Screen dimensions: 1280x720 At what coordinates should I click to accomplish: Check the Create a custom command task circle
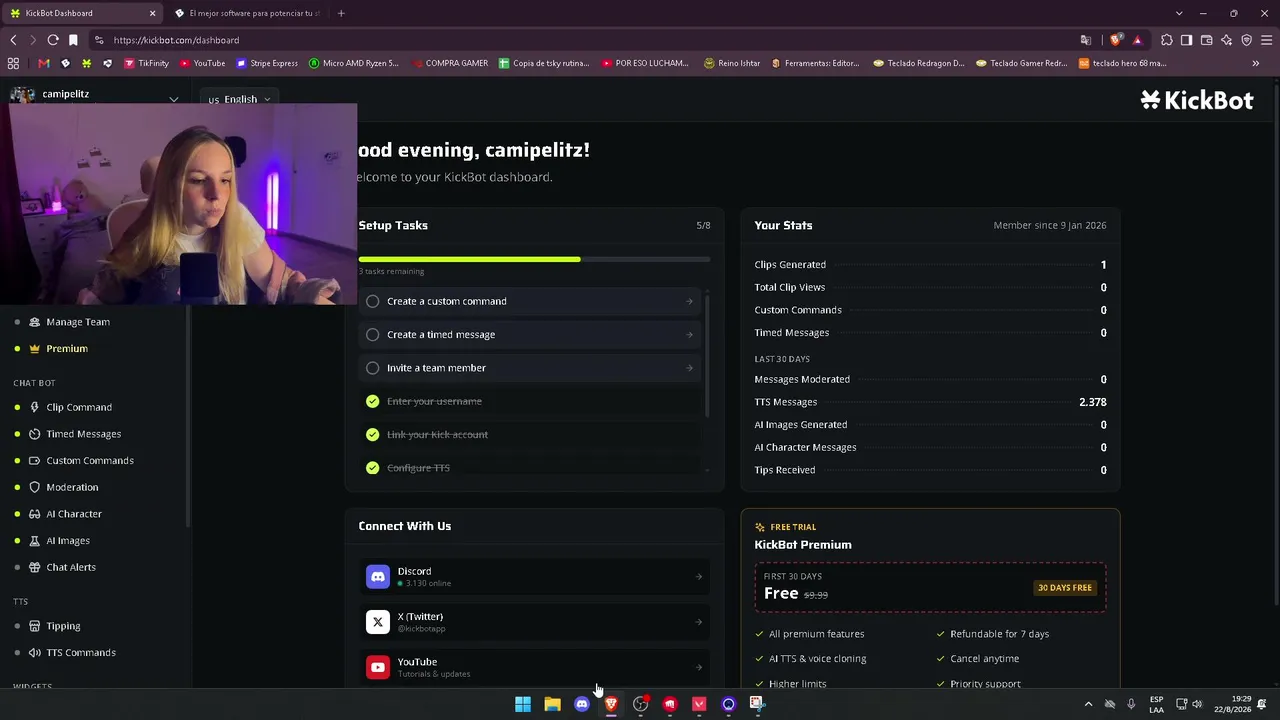pyautogui.click(x=373, y=301)
